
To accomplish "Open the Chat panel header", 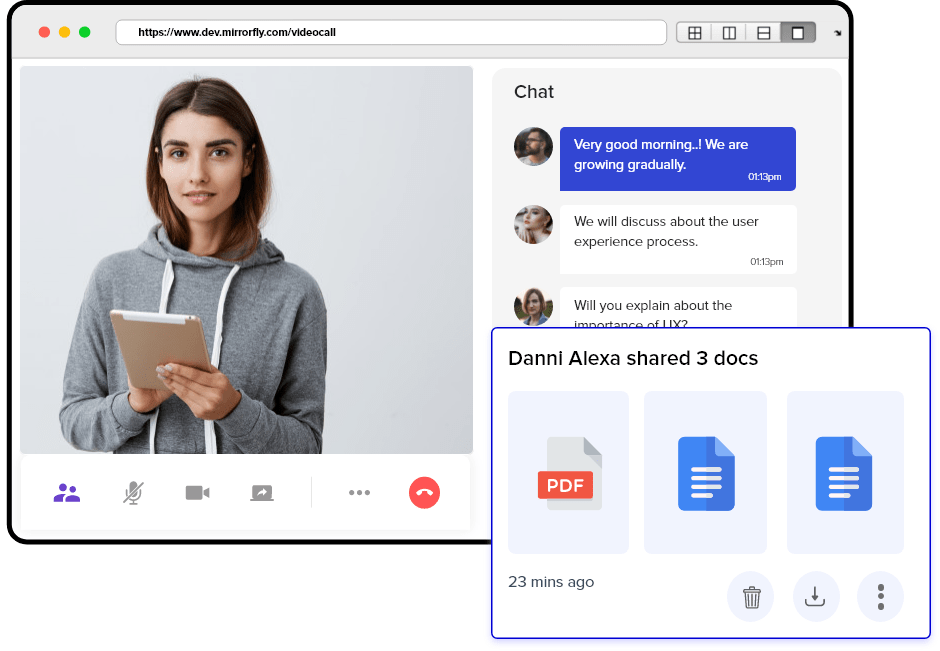I will (533, 92).
